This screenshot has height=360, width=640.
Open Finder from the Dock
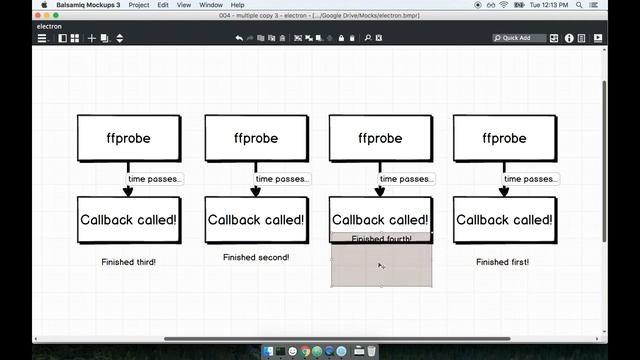268,351
